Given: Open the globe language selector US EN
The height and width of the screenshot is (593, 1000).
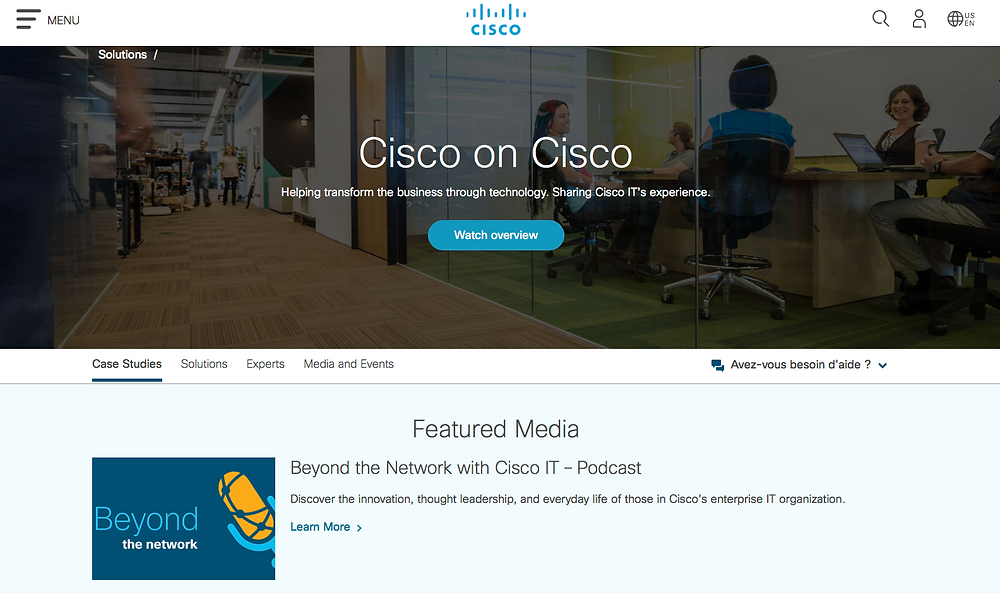Looking at the screenshot, I should pyautogui.click(x=961, y=19).
